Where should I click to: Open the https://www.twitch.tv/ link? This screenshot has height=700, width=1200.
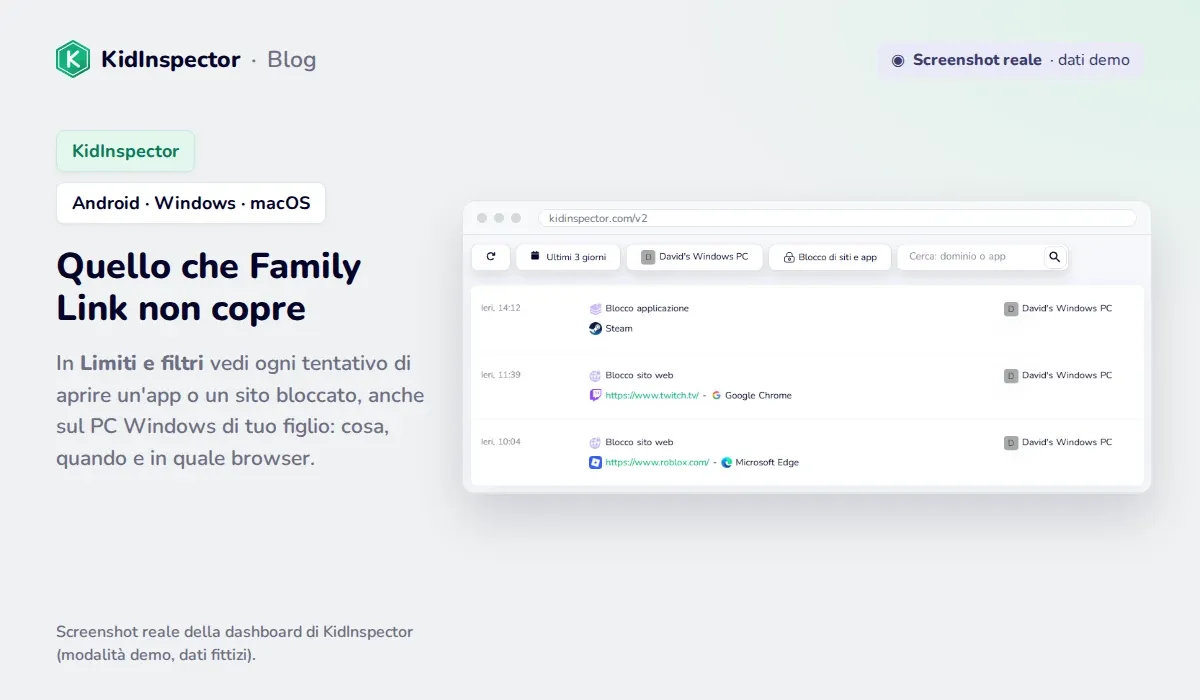(652, 395)
